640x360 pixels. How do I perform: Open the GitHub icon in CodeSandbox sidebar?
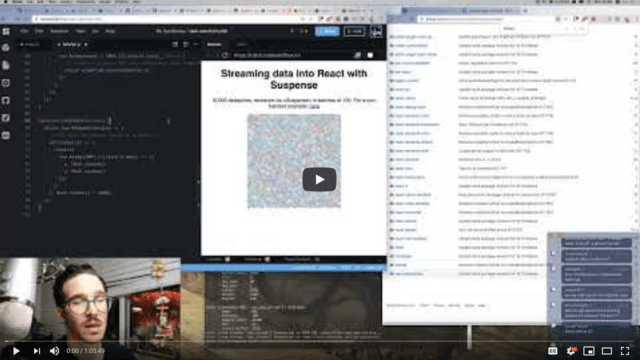(x=6, y=100)
